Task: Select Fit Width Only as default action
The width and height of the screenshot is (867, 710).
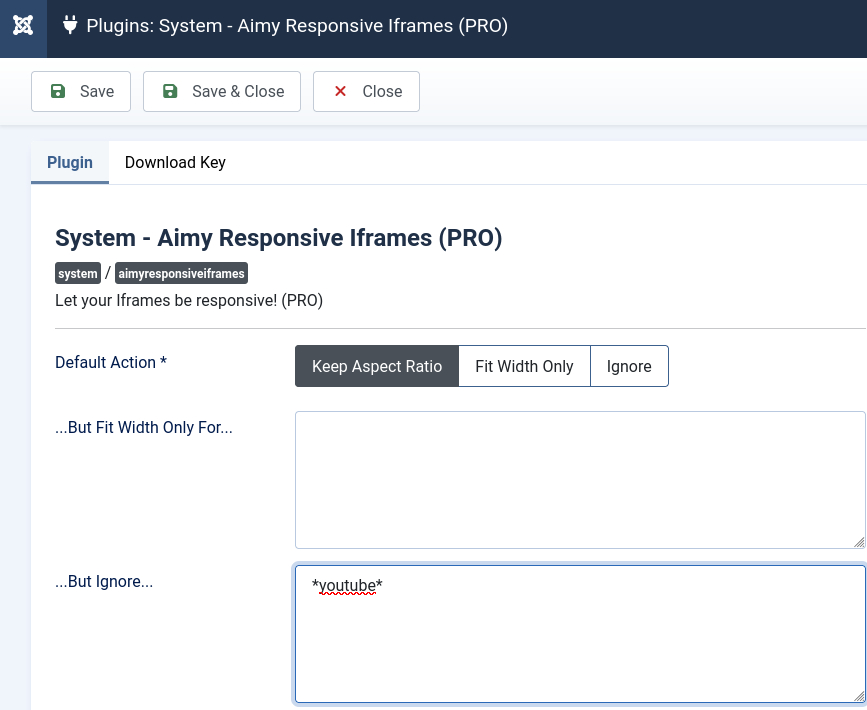Action: coord(524,366)
